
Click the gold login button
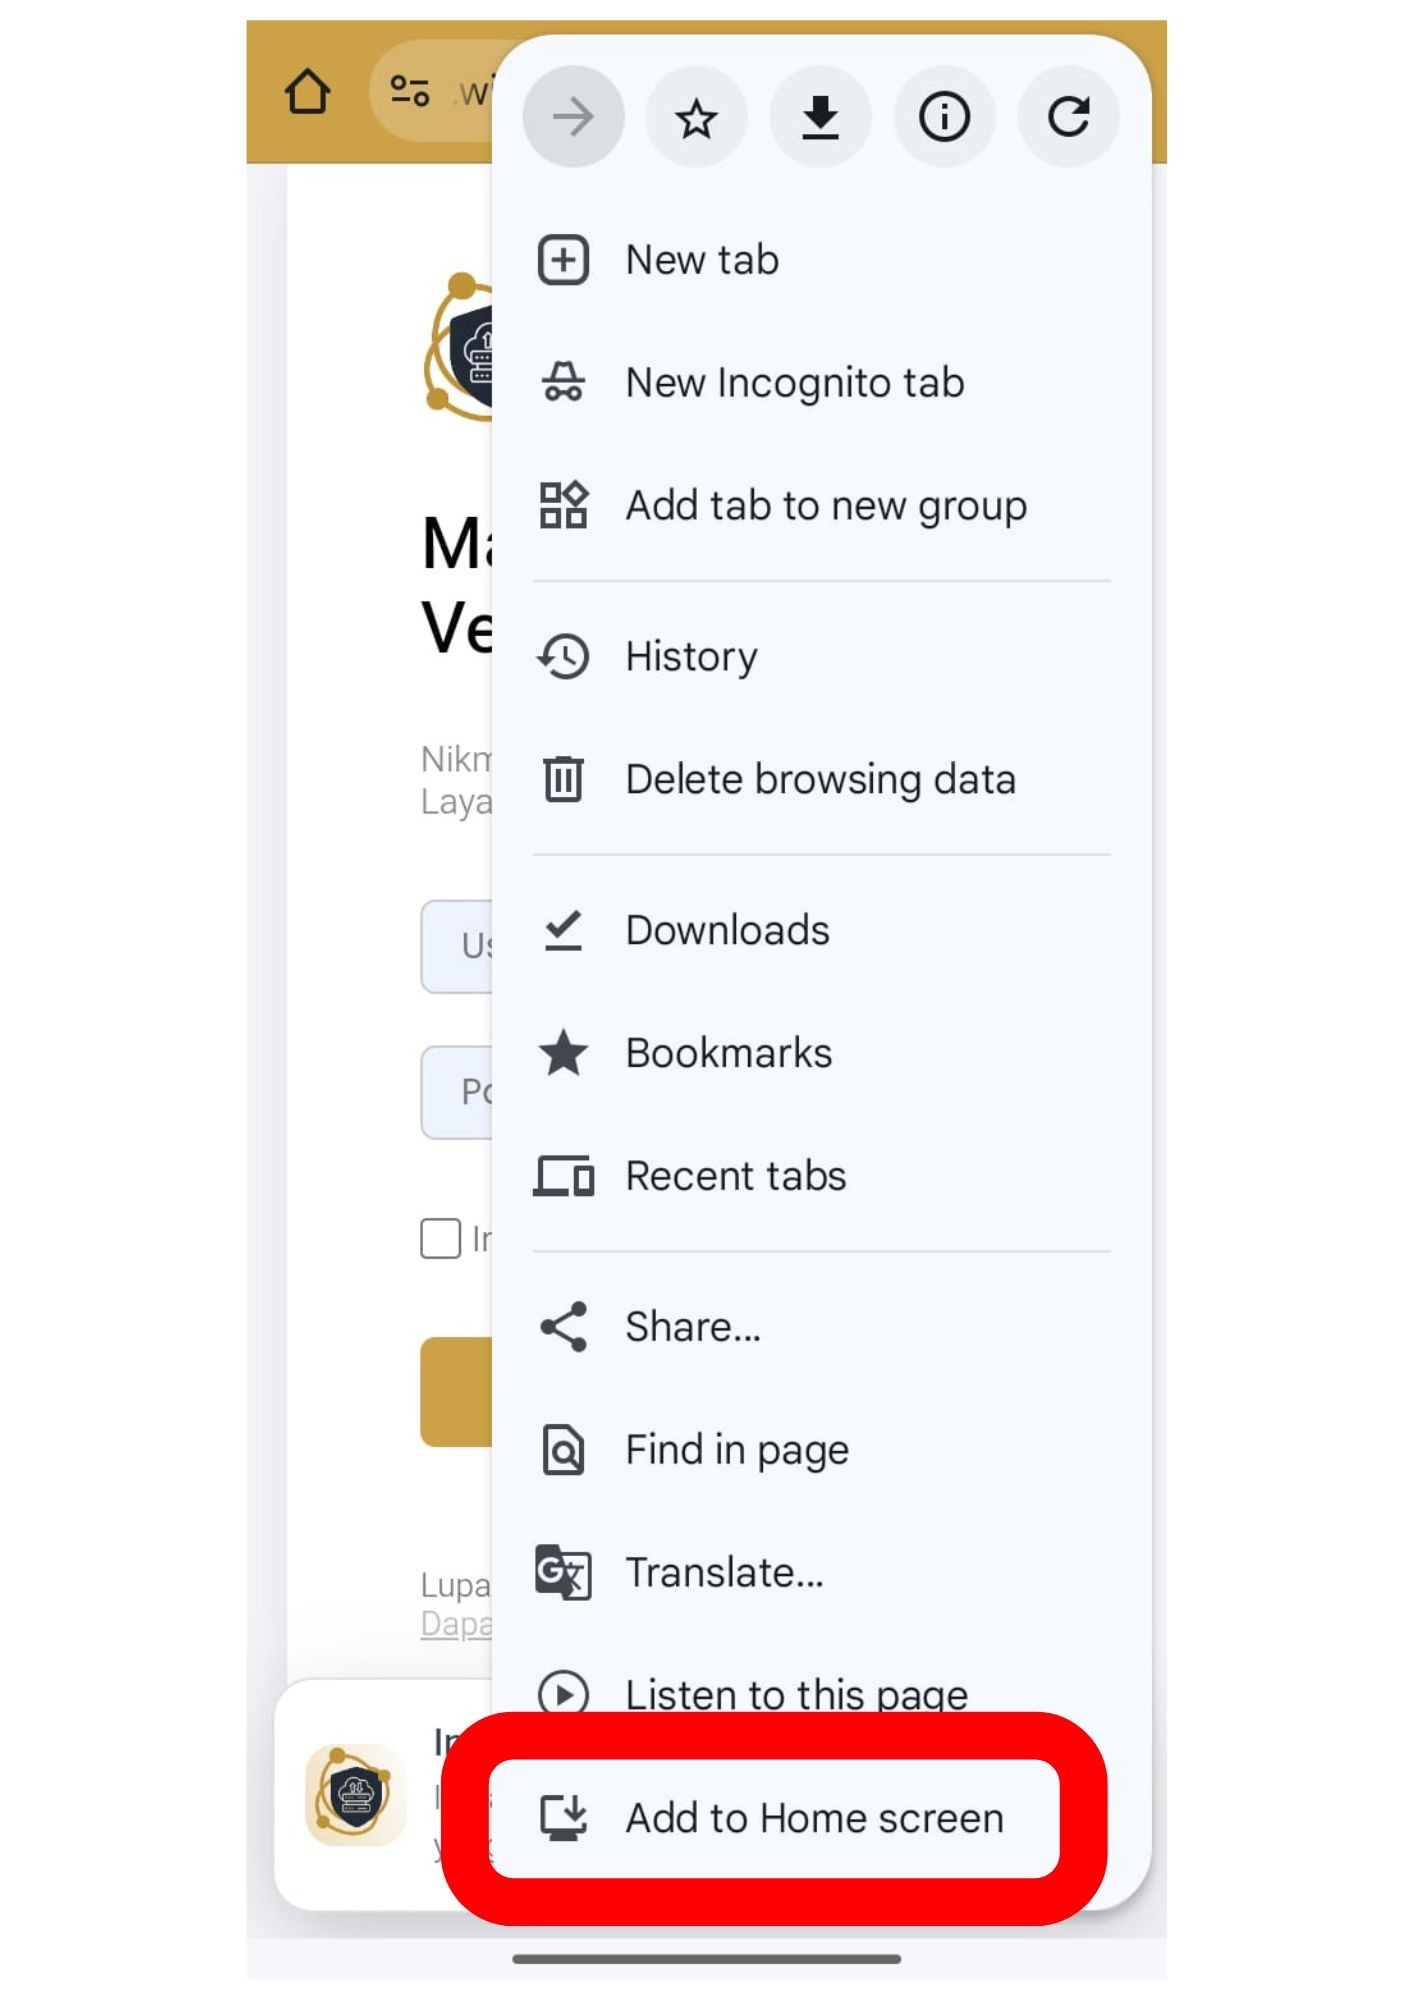pos(457,1392)
